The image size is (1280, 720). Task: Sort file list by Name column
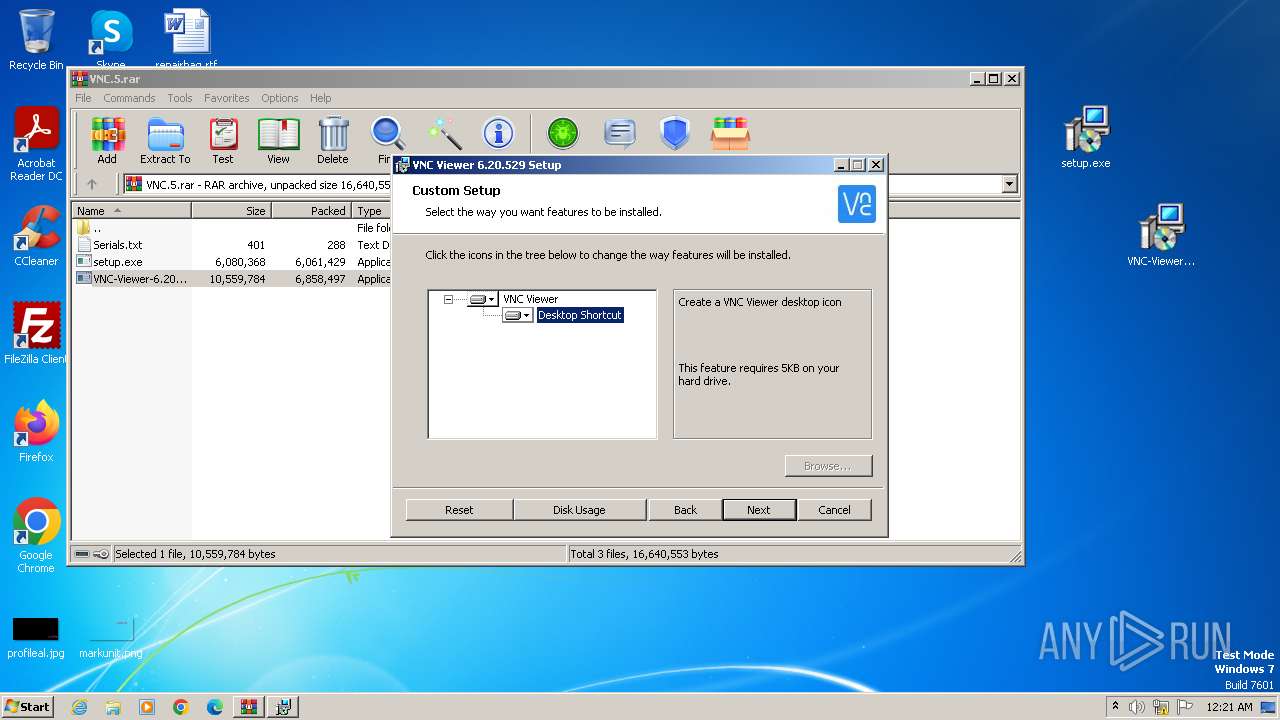coord(131,211)
